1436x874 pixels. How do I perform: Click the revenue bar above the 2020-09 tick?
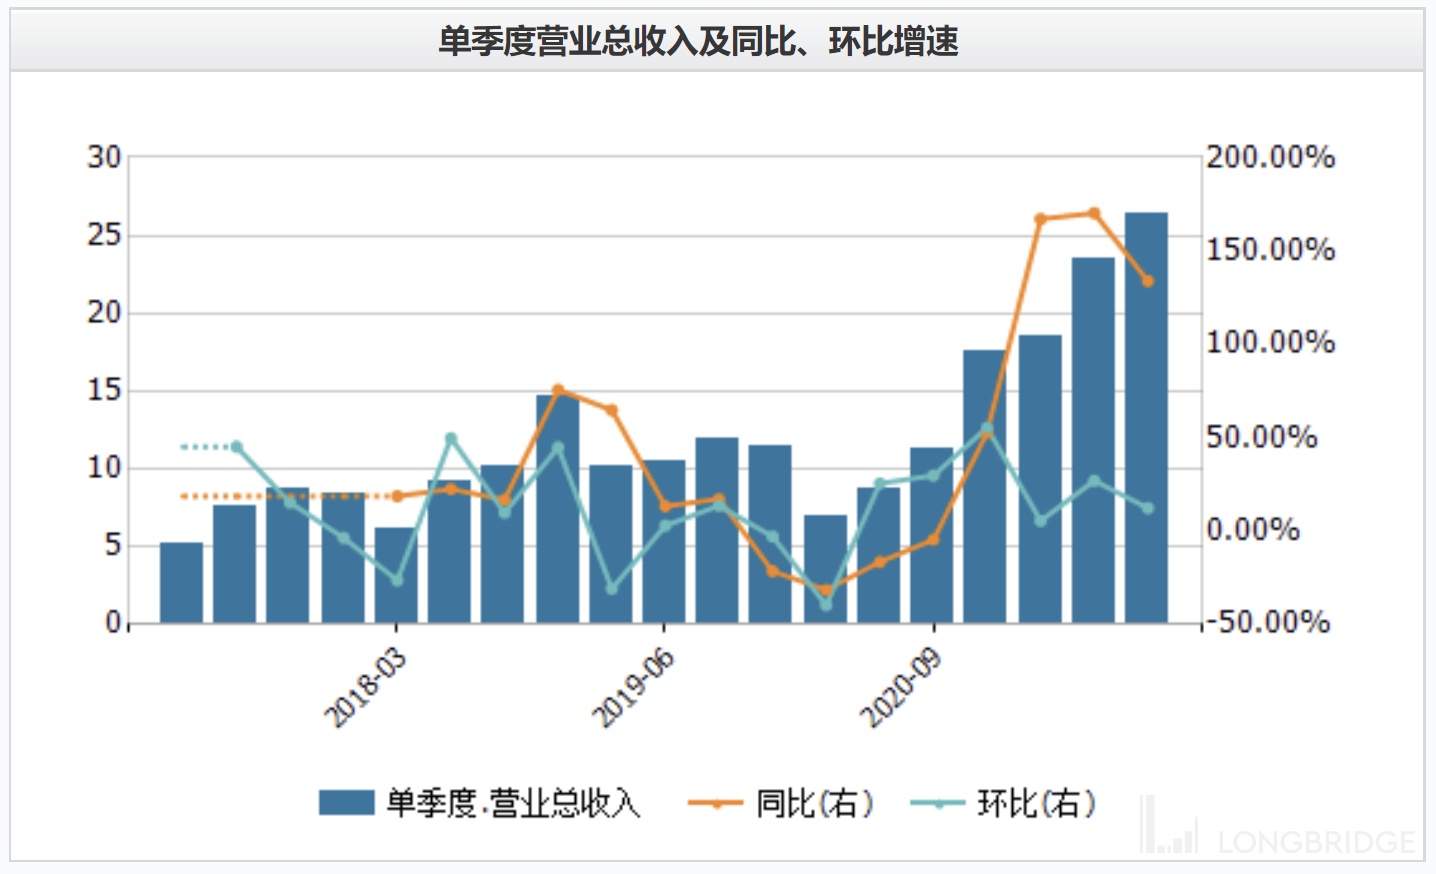932,536
